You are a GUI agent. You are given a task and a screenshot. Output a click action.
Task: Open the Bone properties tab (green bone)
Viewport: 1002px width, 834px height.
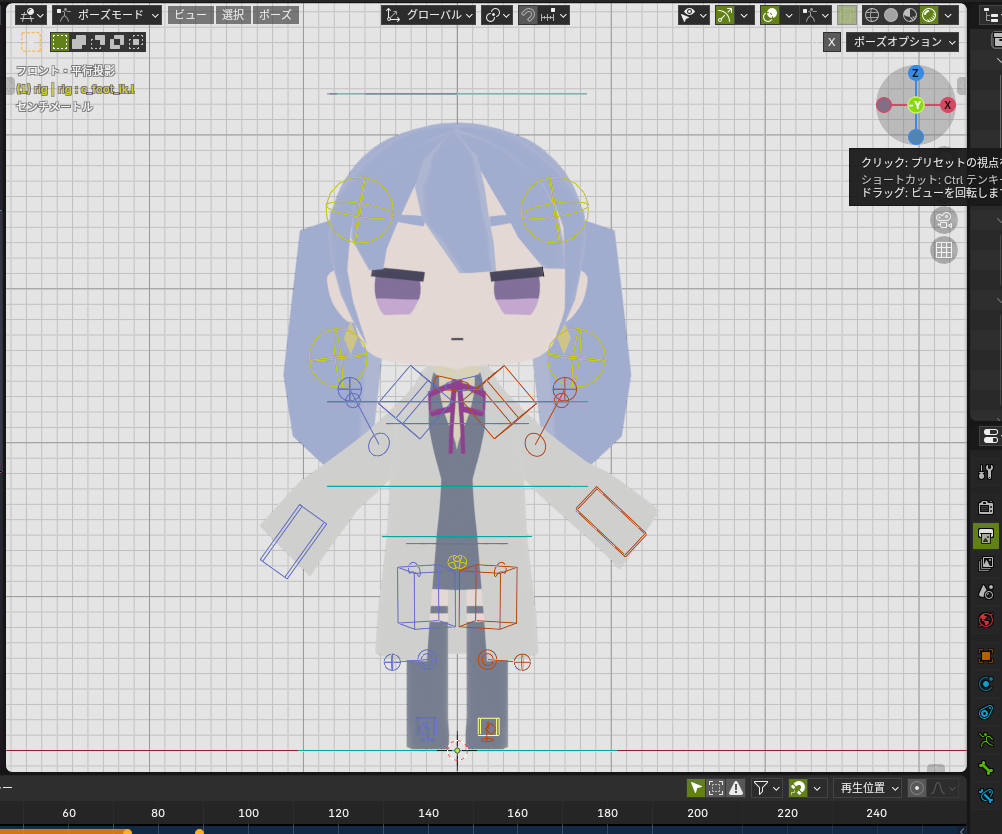click(986, 769)
